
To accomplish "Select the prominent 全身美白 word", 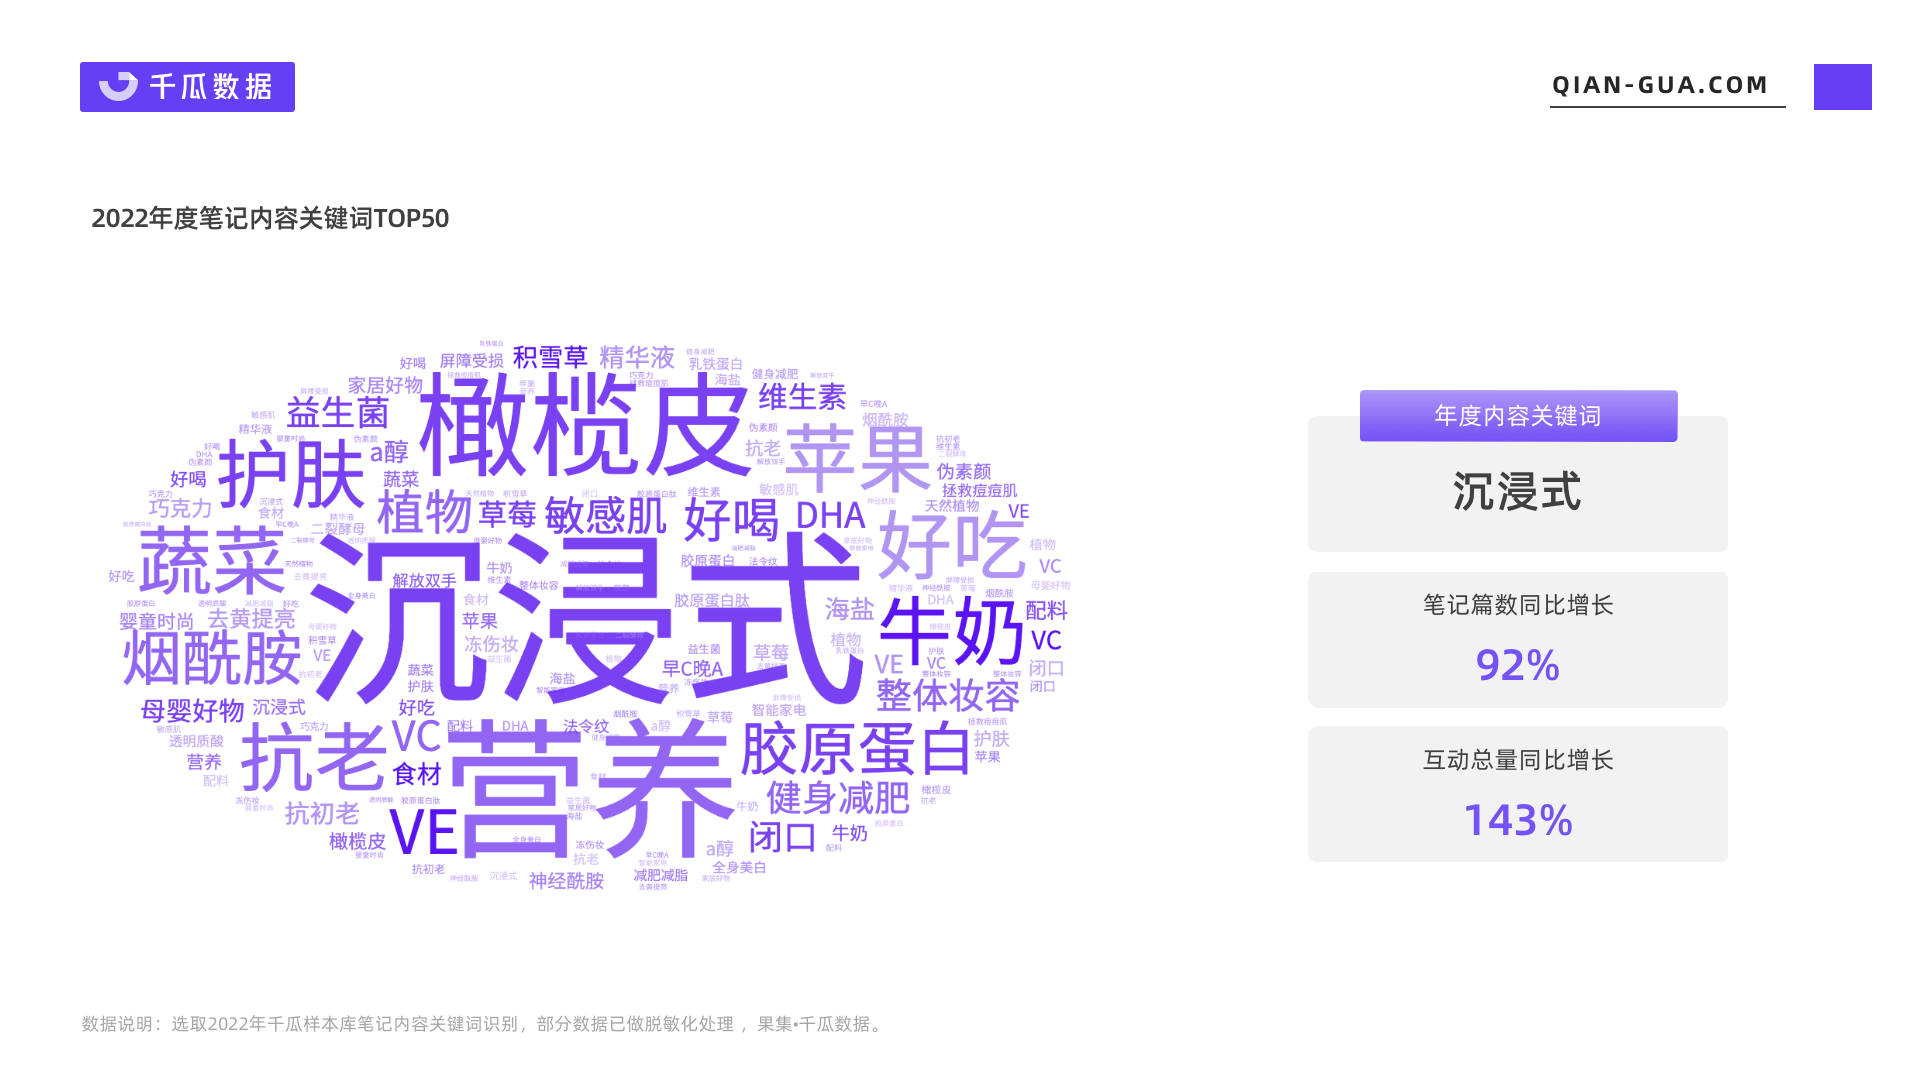I will pos(739,867).
